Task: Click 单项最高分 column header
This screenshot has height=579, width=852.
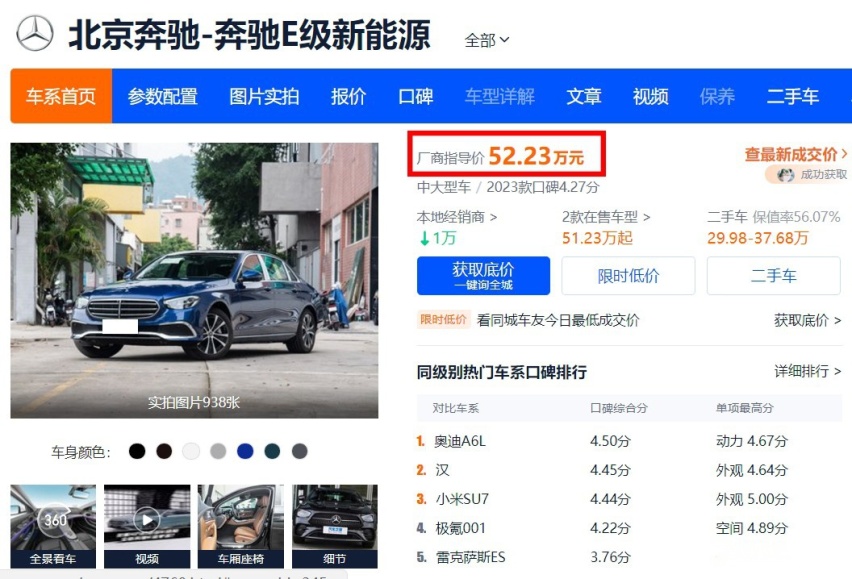Action: click(x=744, y=408)
